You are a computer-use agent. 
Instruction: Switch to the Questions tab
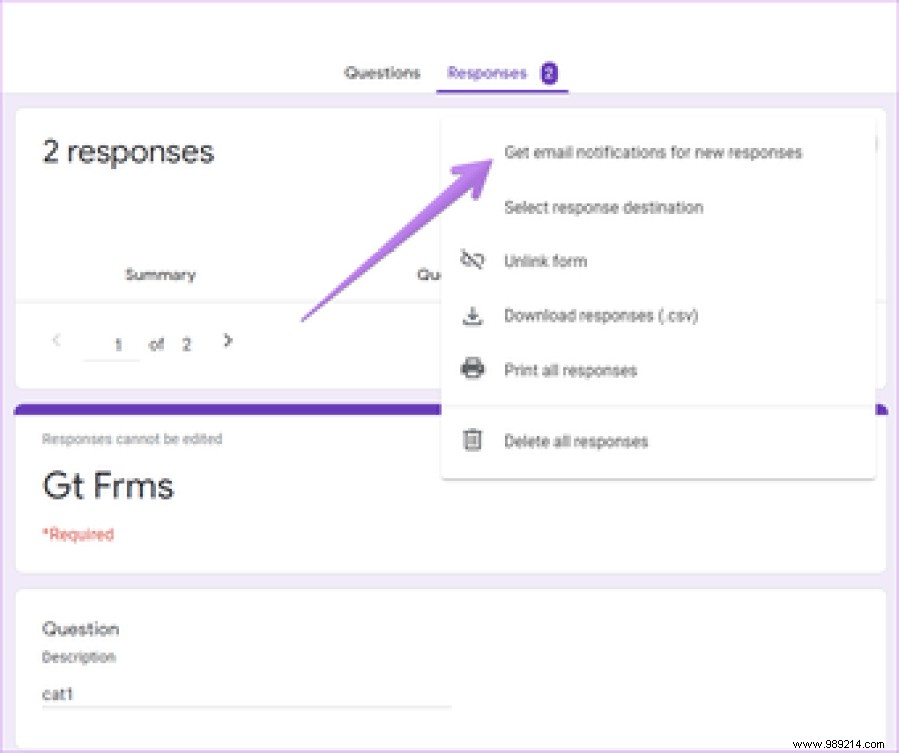[x=382, y=72]
